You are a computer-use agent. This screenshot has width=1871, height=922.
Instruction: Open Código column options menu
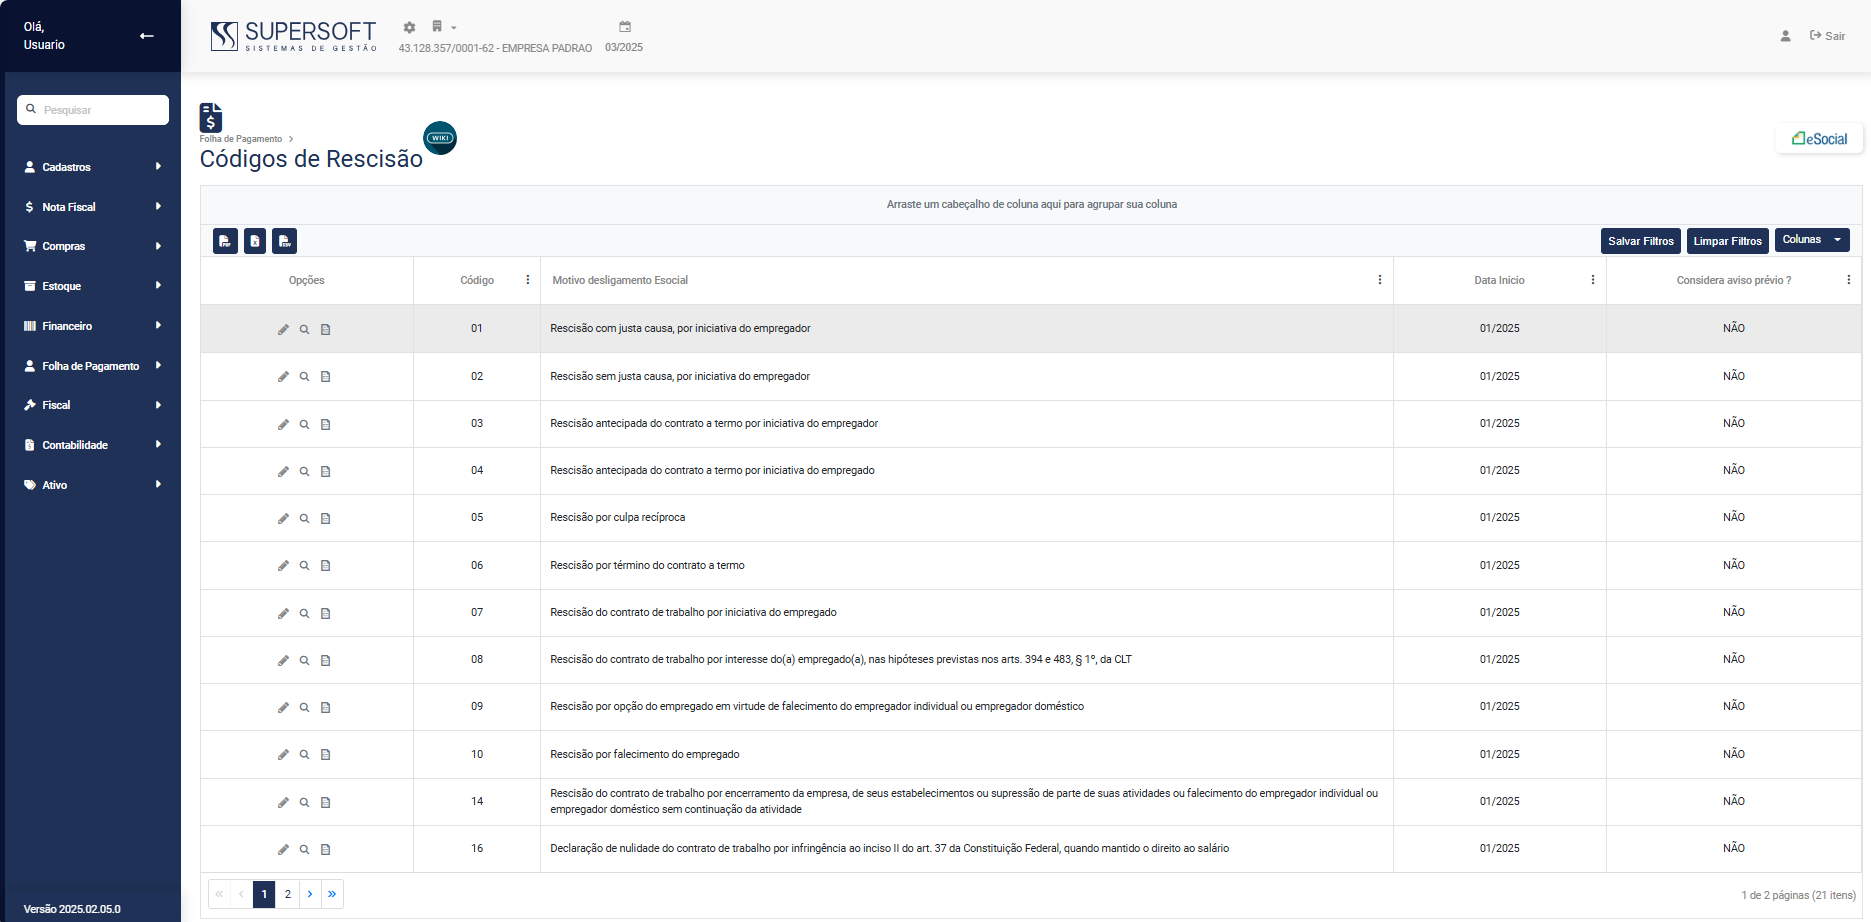point(528,280)
